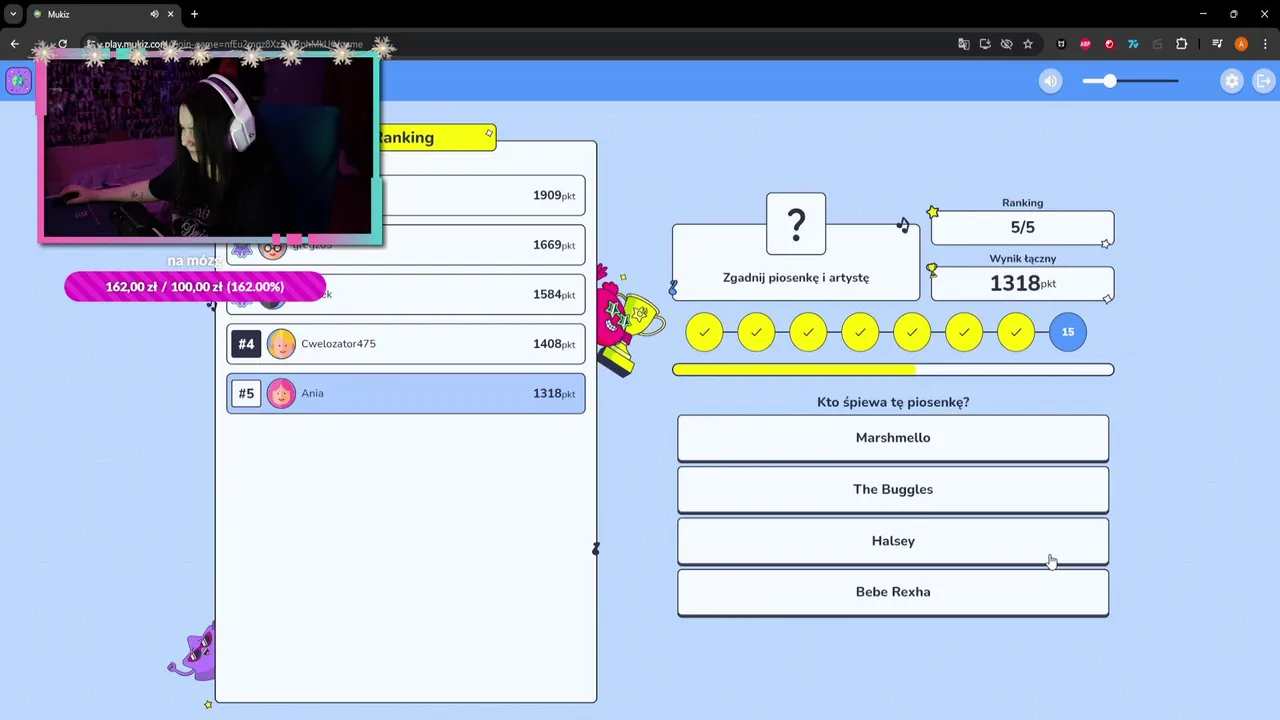Click Cwelozator475's blonde avatar
The width and height of the screenshot is (1280, 720).
281,344
